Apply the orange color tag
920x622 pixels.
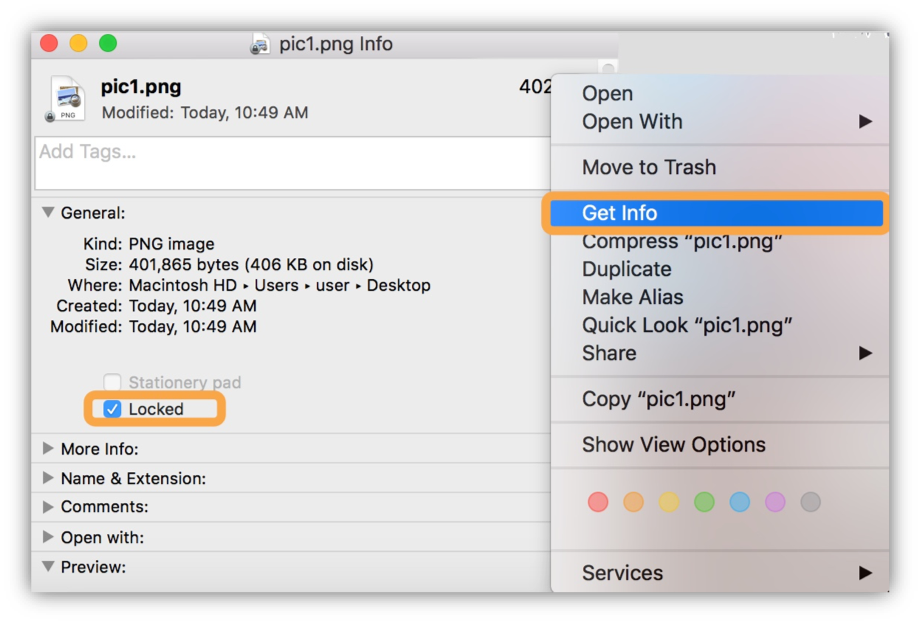633,502
